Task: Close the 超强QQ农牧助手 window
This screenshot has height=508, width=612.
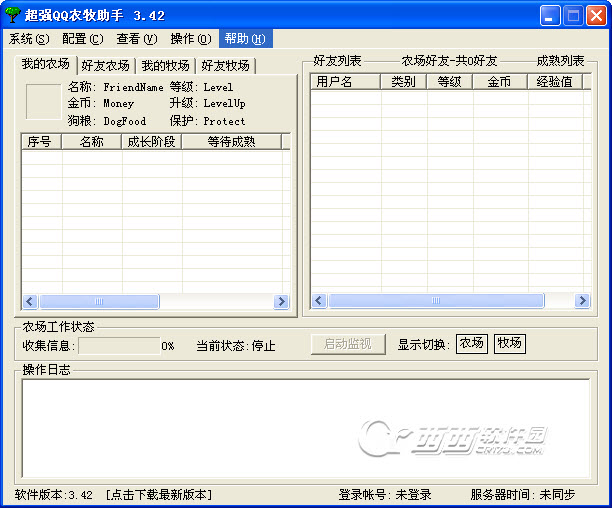Action: tap(596, 16)
